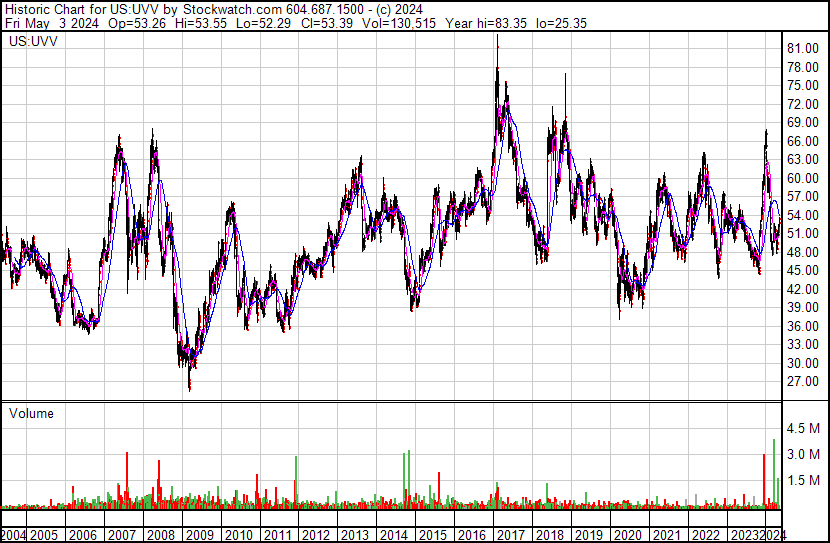This screenshot has width=830, height=543.
Task: Click the 1.5 M volume axis label
Action: point(804,480)
